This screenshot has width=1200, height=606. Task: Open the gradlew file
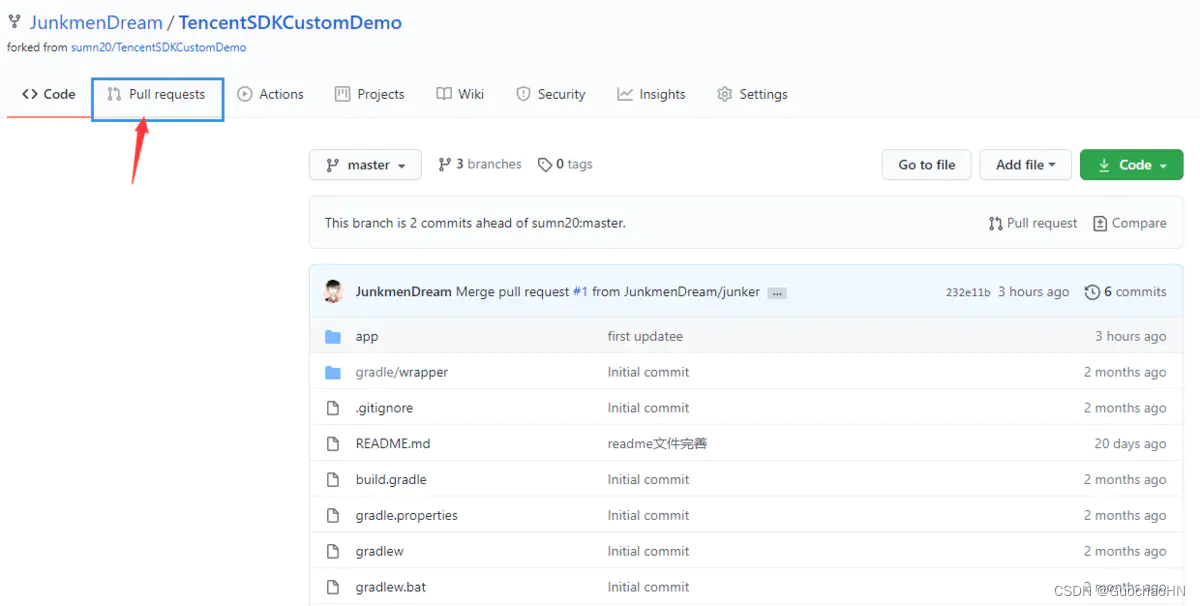click(x=380, y=552)
